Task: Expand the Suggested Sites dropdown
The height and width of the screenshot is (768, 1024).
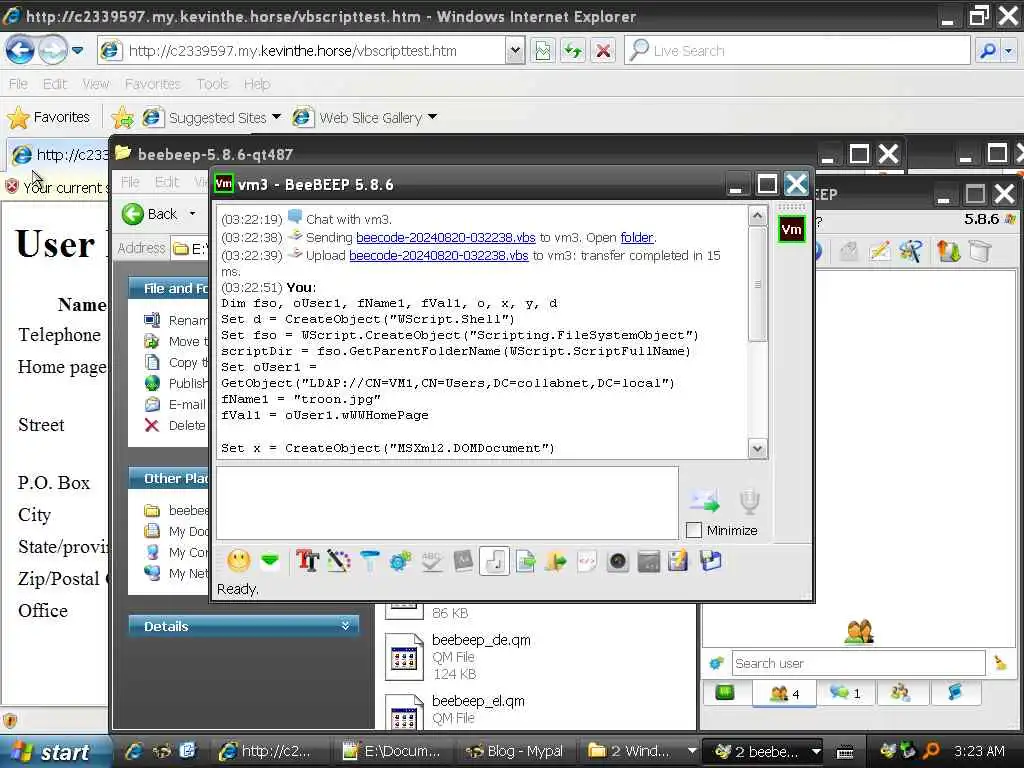Action: pos(276,117)
